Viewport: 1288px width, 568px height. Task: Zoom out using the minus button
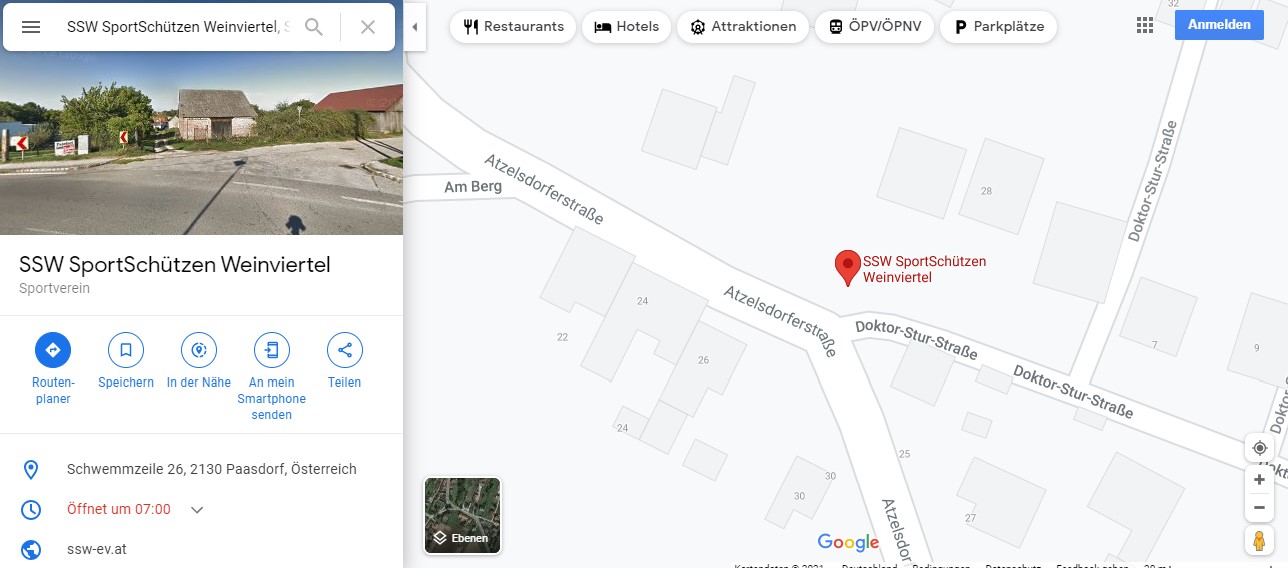pos(1260,508)
